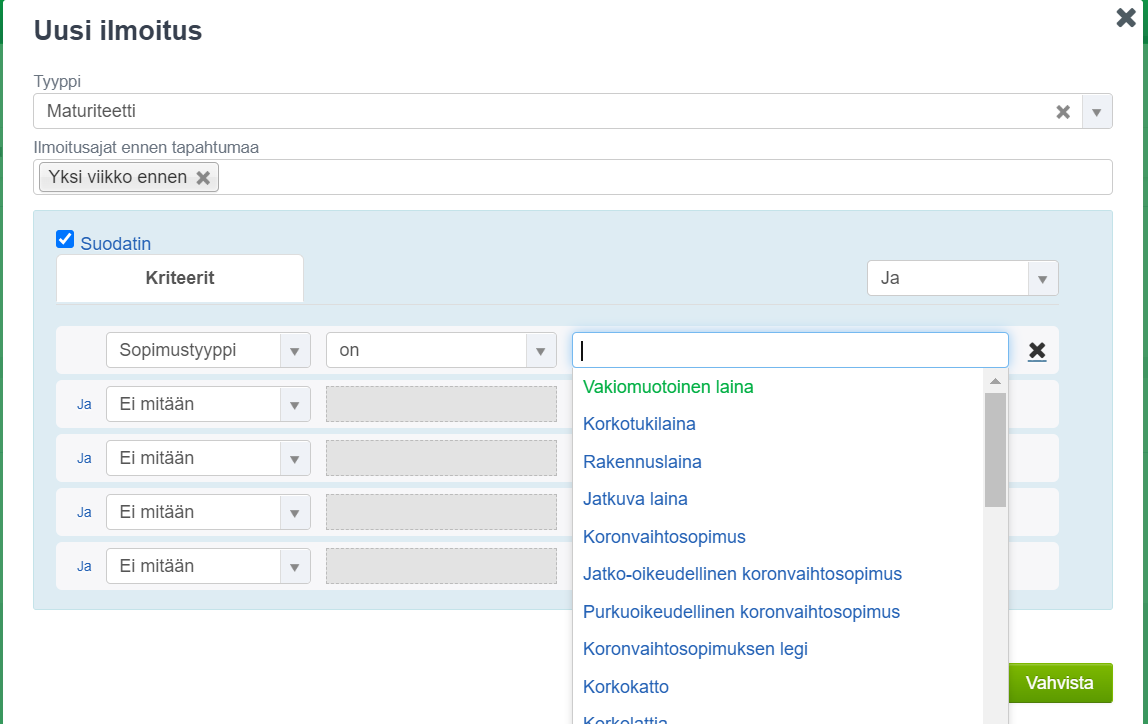Delete the Sopimustyyppi criteria row
Image resolution: width=1148 pixels, height=724 pixels.
tap(1037, 350)
